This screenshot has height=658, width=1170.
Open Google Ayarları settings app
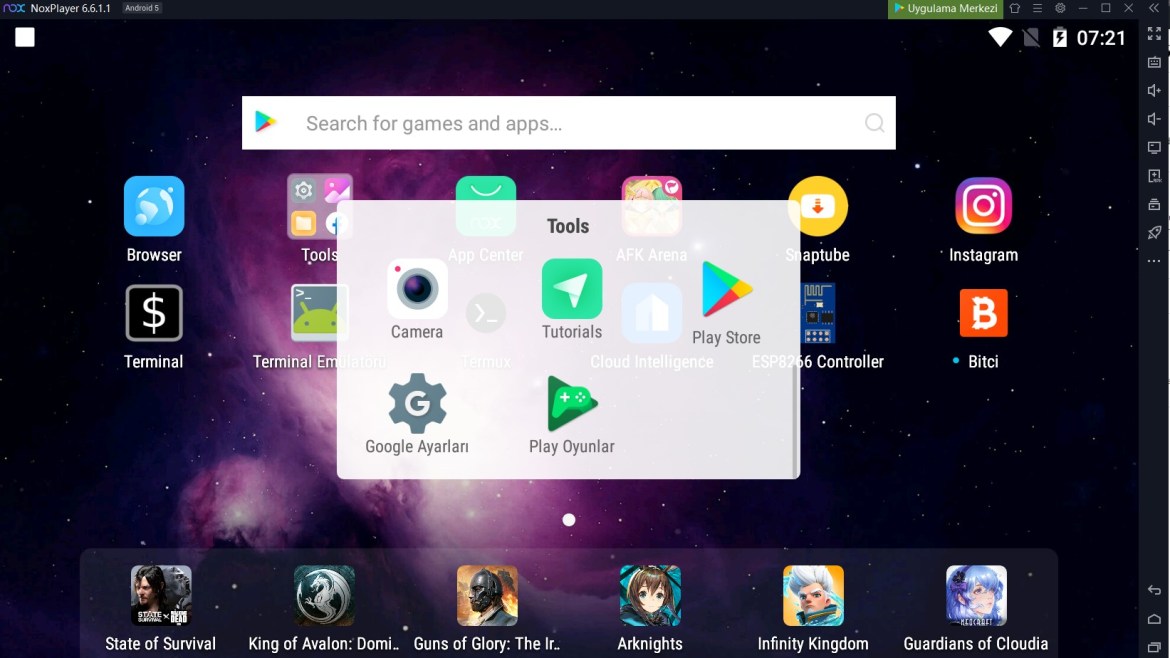(417, 403)
